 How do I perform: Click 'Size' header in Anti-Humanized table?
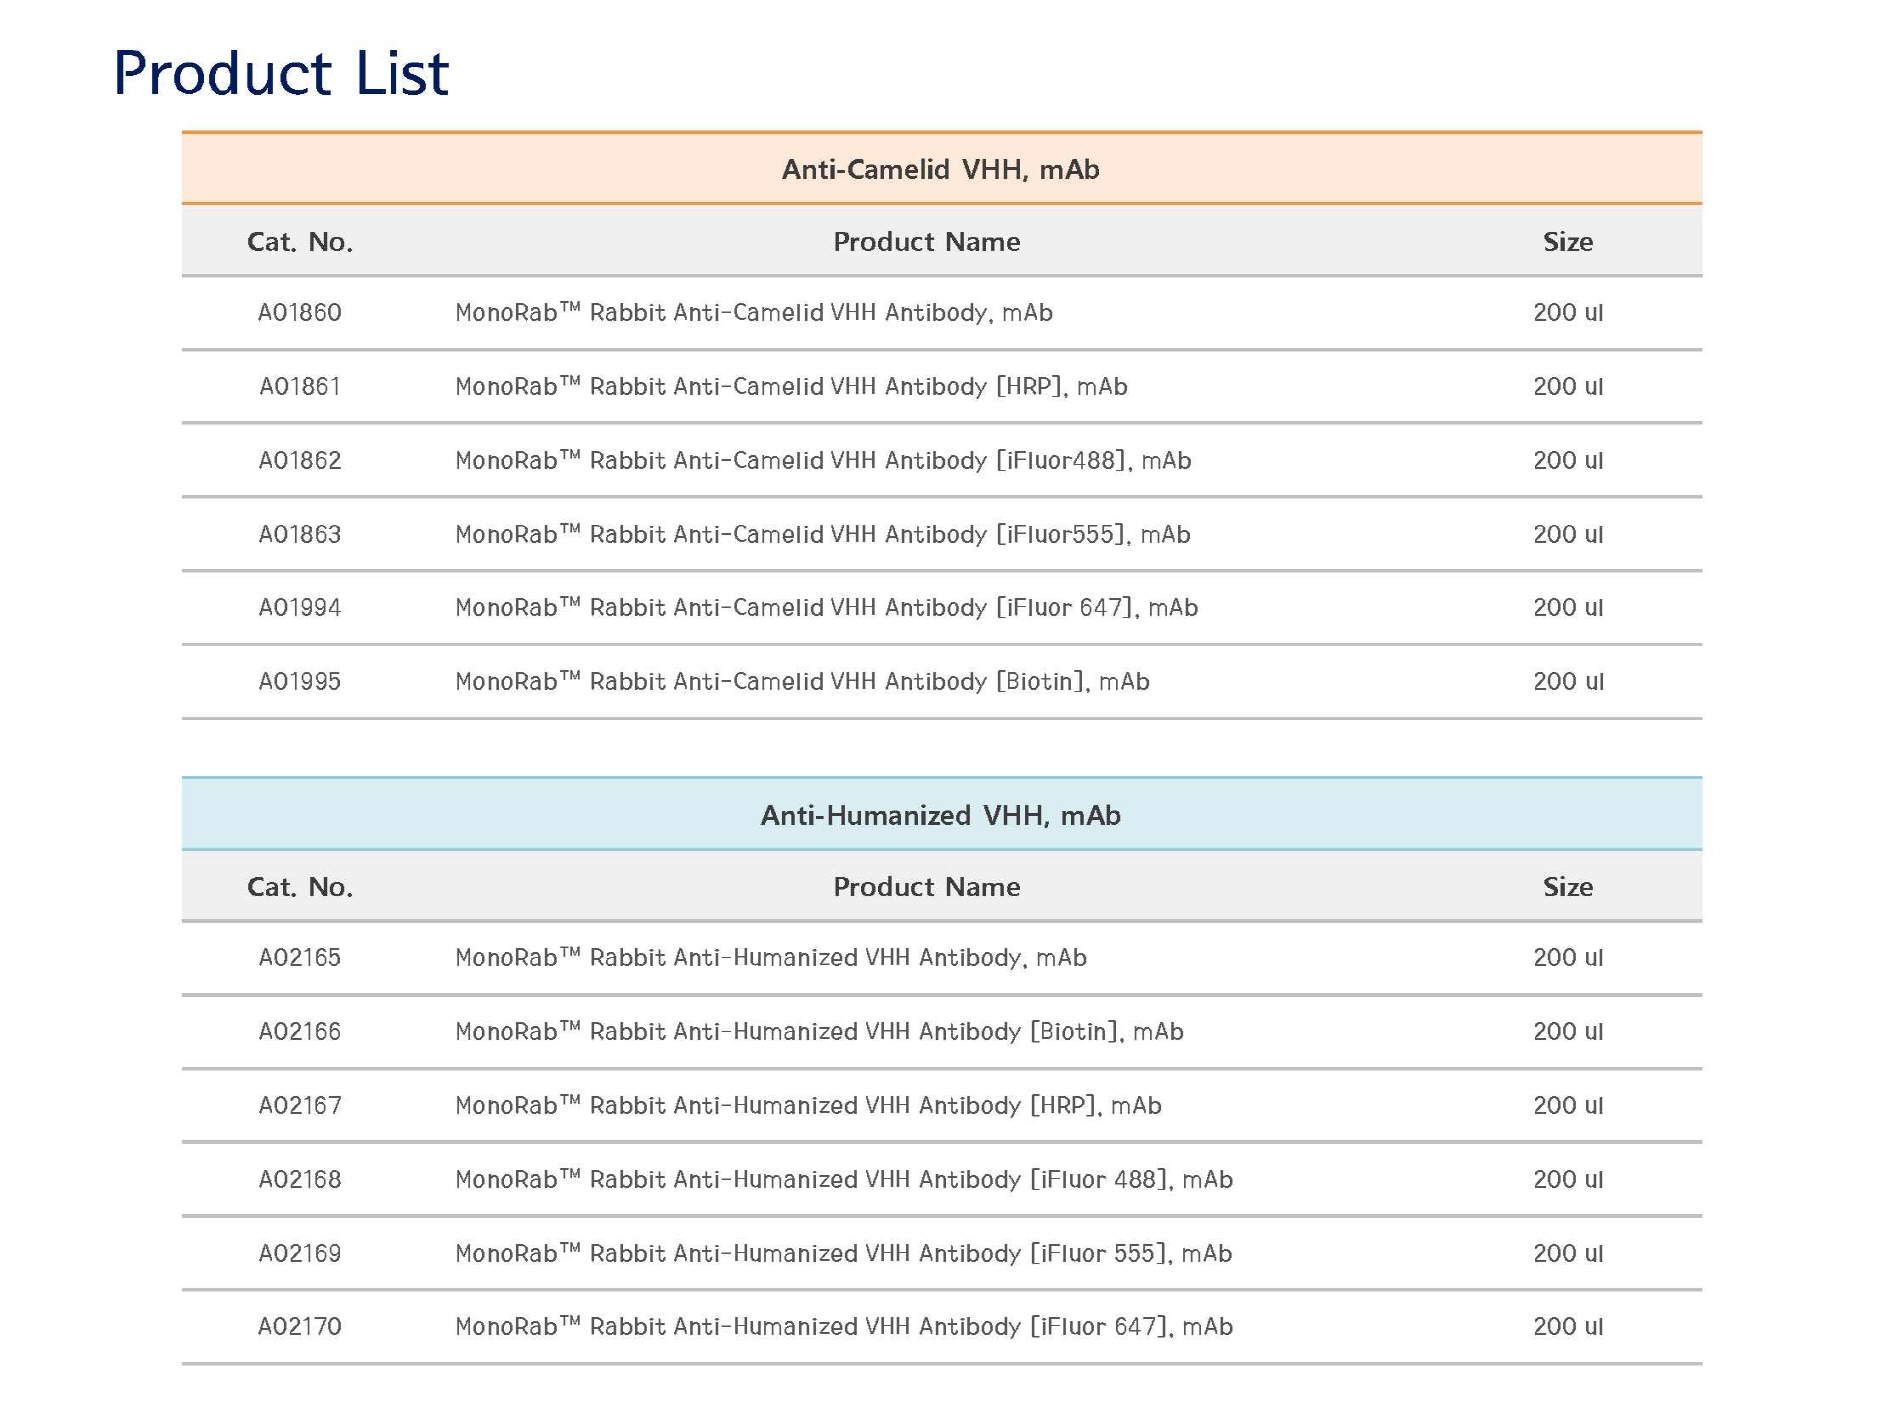click(x=1568, y=886)
